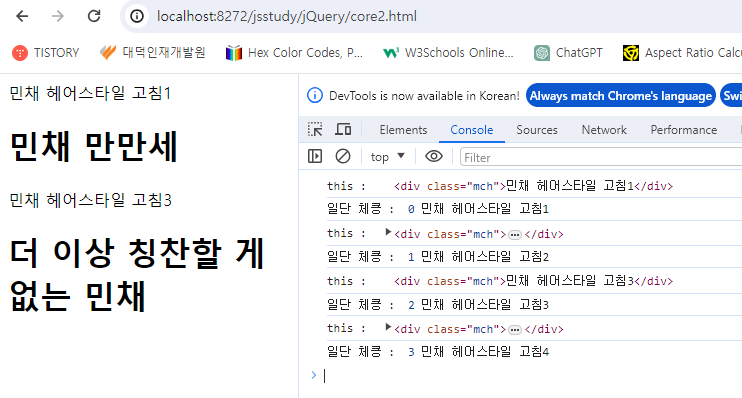
Task: Click console line '일단 체킁 : 1'
Action: (438, 256)
